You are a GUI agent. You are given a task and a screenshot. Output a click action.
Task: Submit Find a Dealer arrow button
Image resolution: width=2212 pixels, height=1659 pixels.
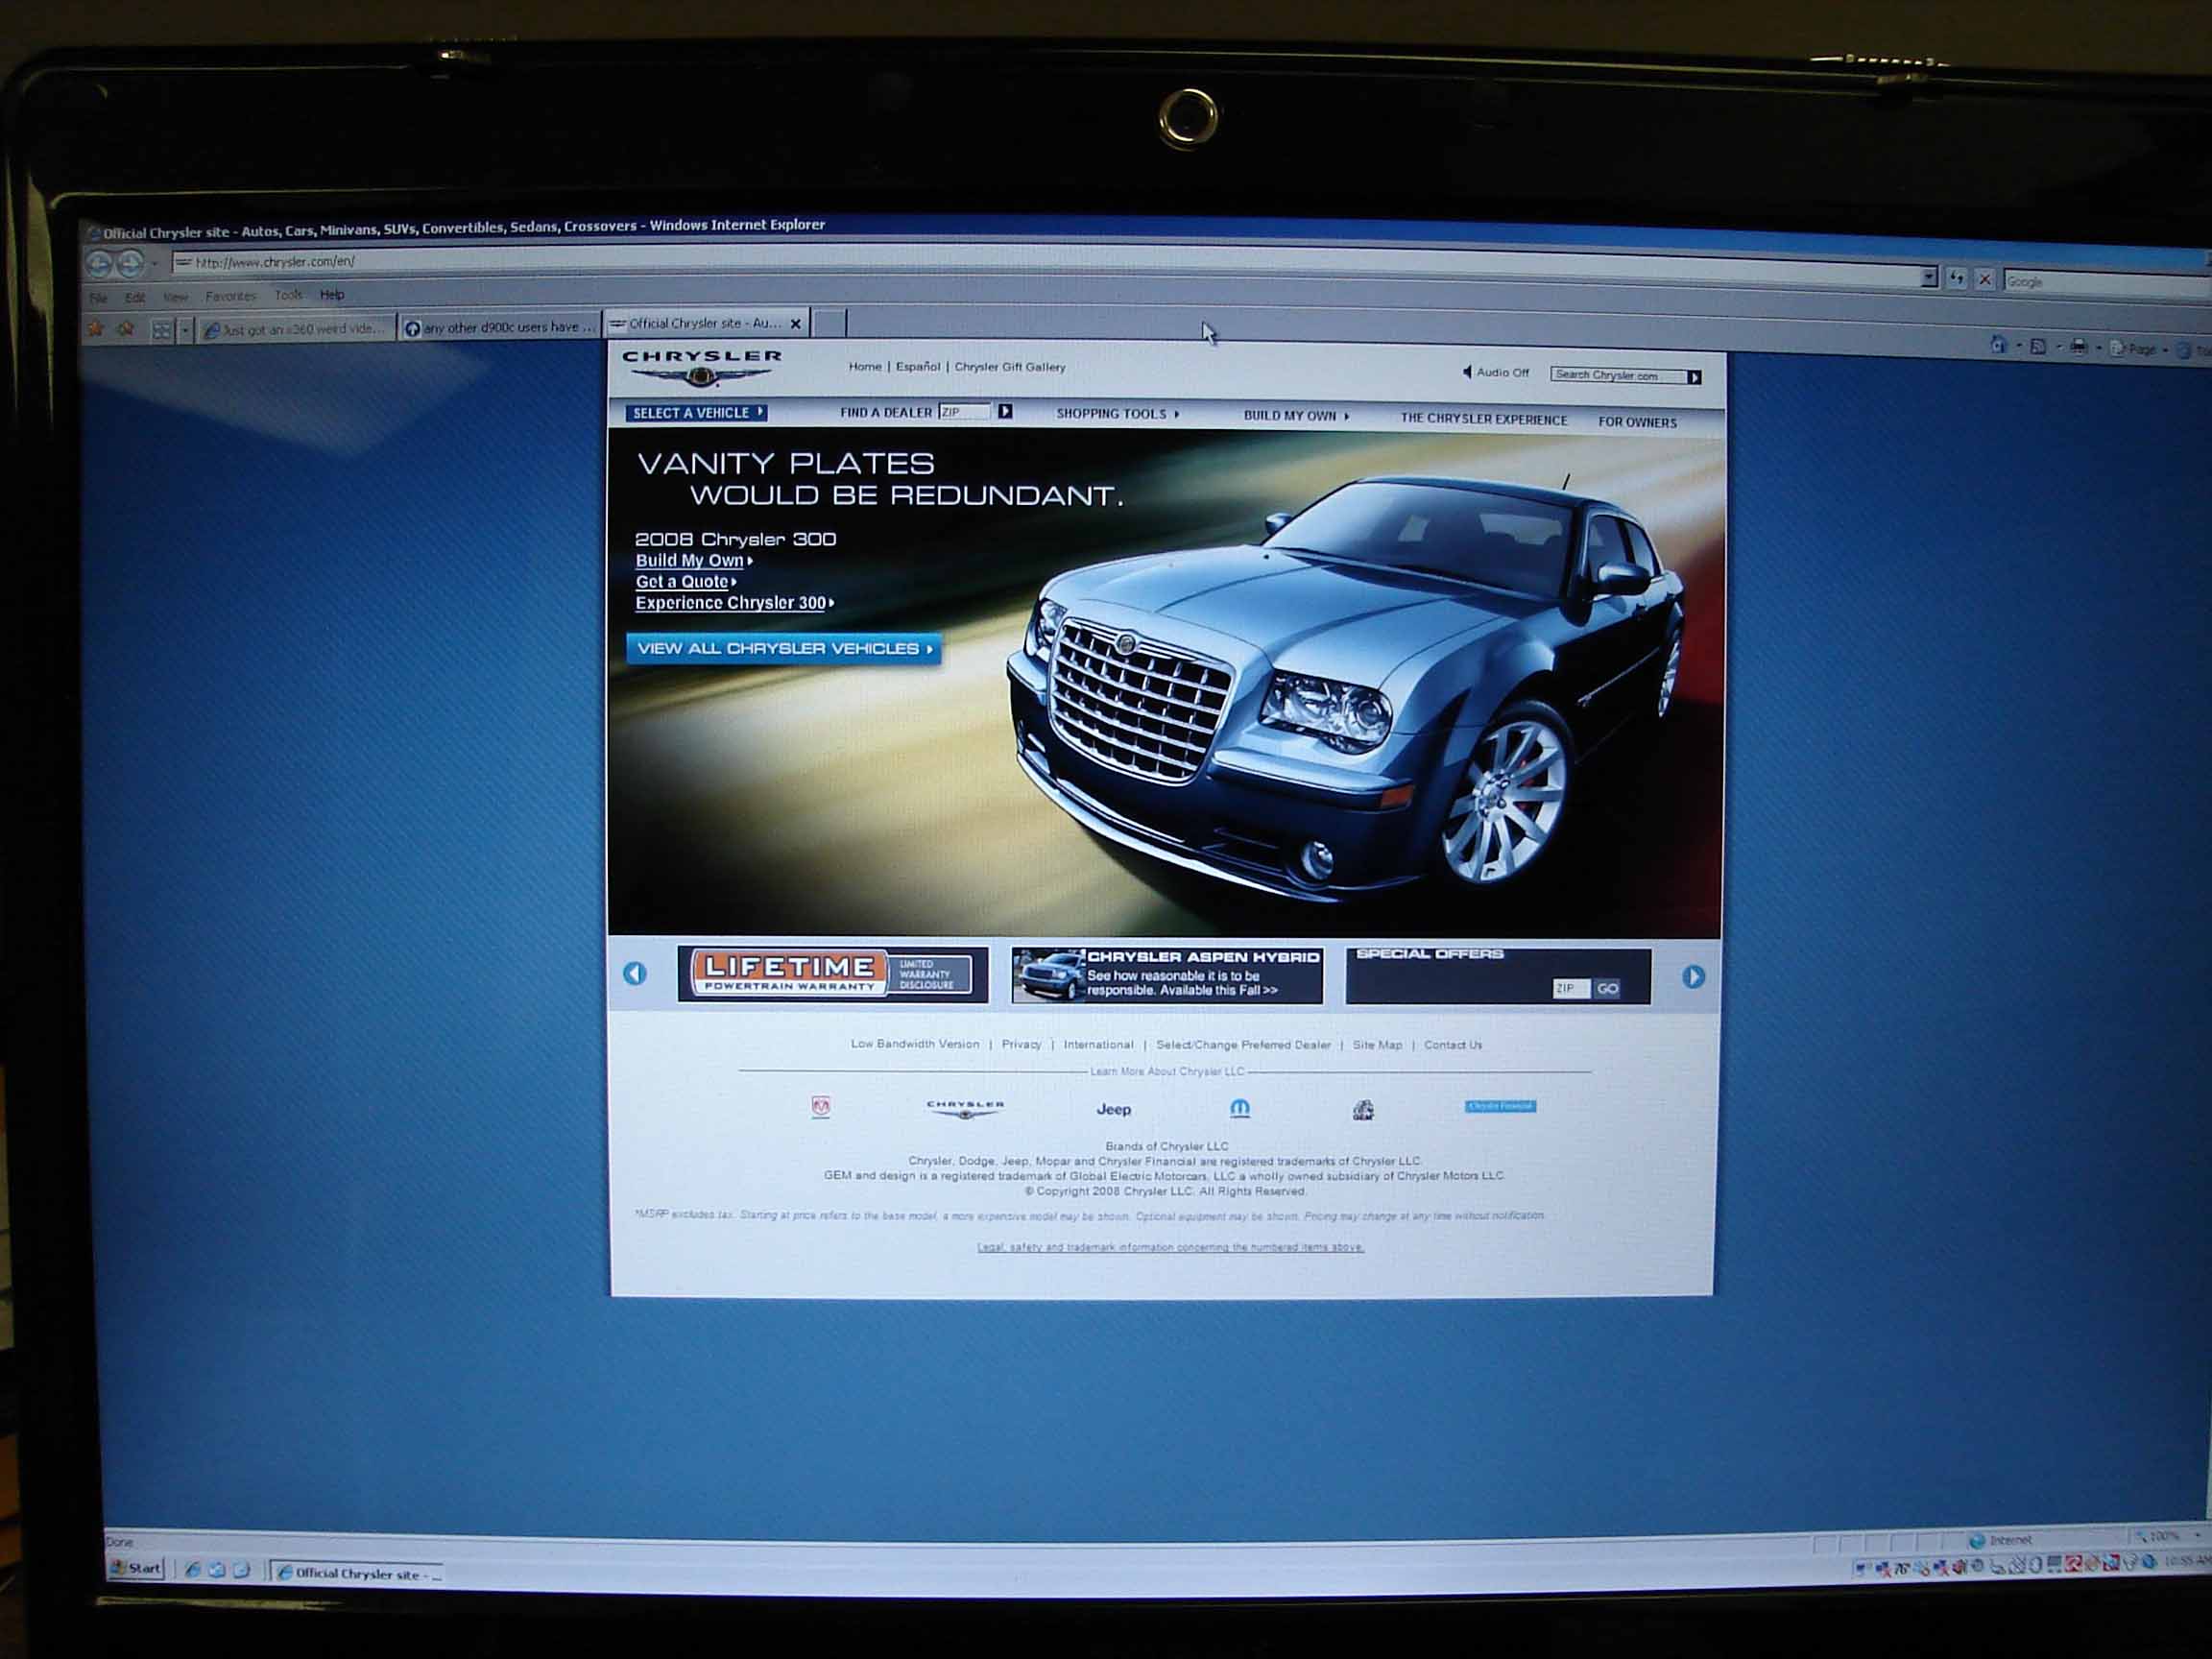click(1005, 411)
